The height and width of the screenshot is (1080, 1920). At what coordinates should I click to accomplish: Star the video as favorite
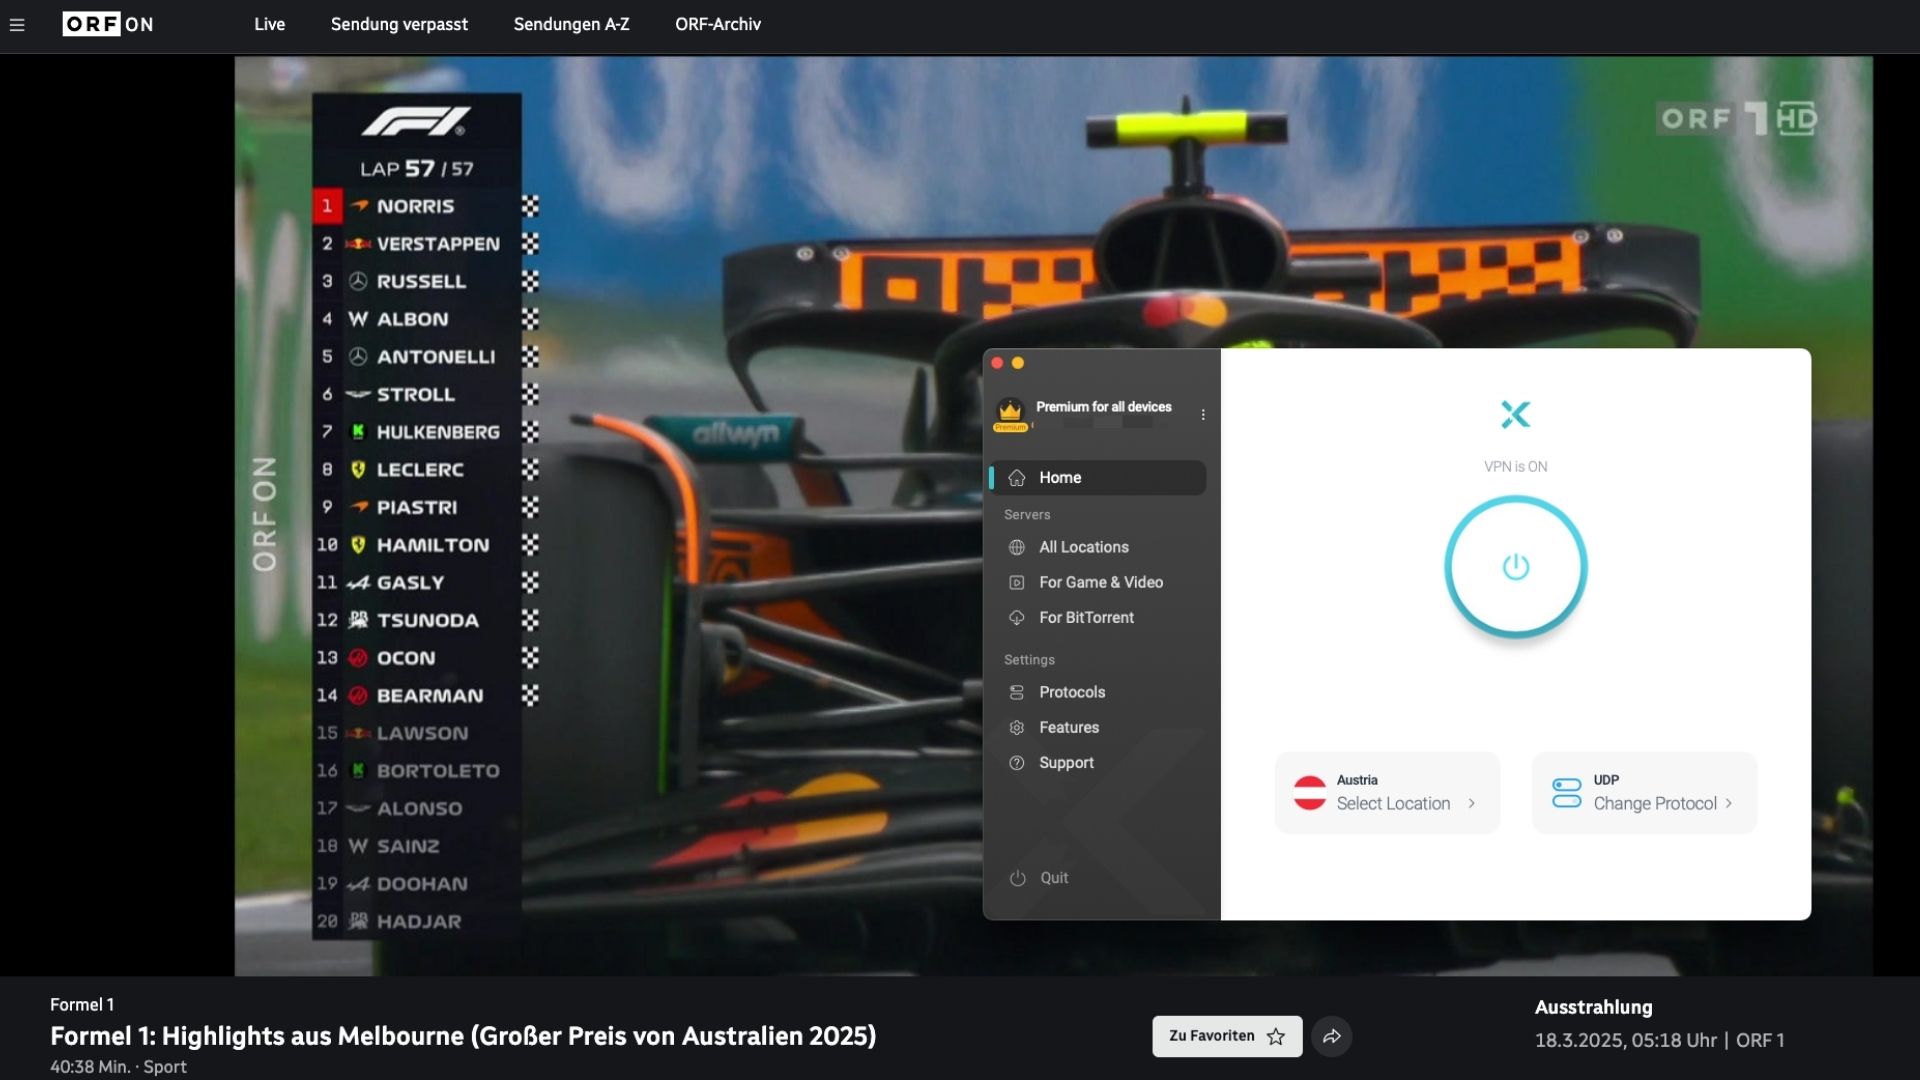[x=1277, y=1037]
